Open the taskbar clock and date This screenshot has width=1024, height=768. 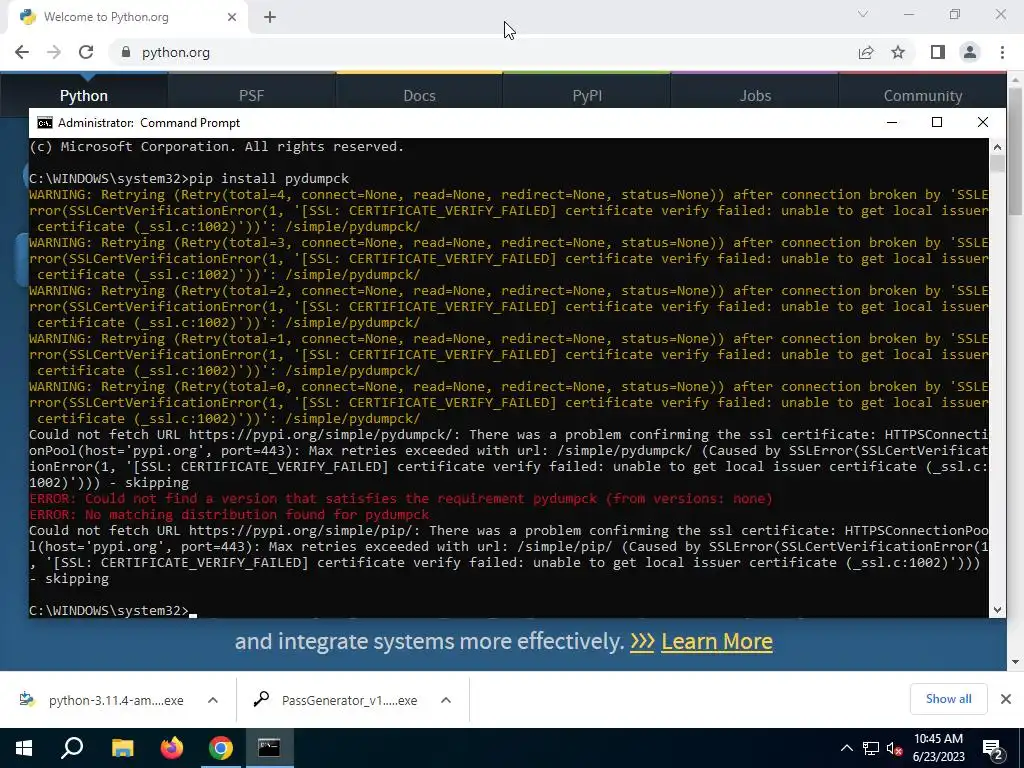[x=938, y=748]
